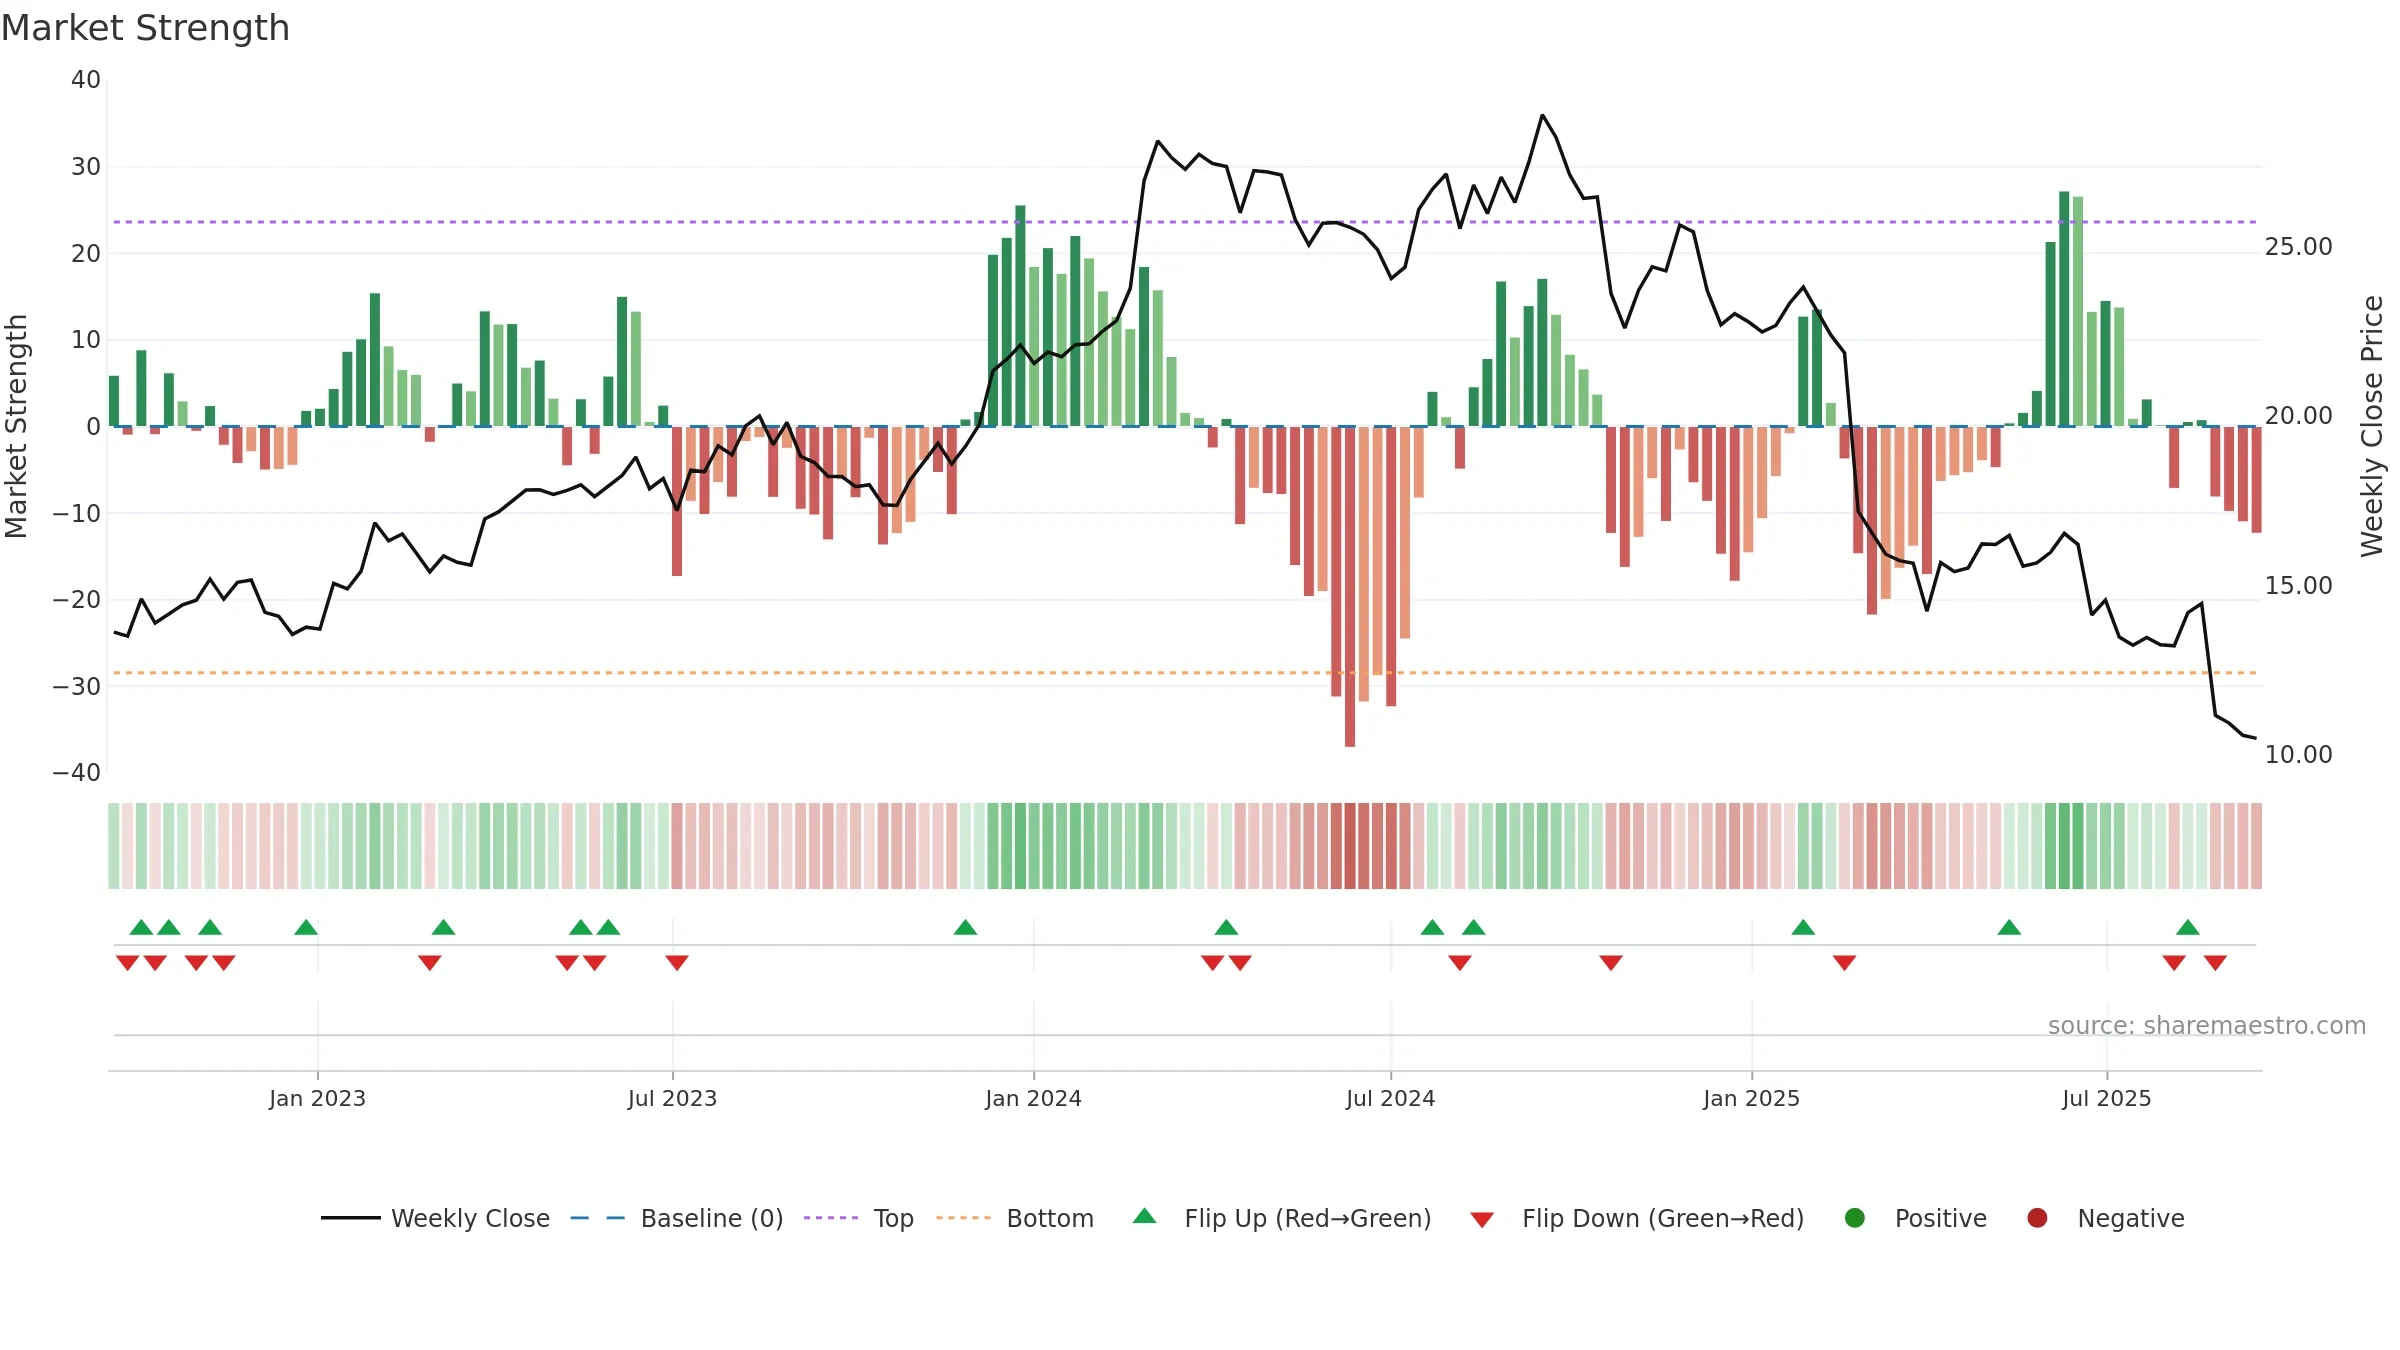Click the green flip-up marker just after Jan 2025
Screen dimensions: 2400x1350
[1803, 927]
